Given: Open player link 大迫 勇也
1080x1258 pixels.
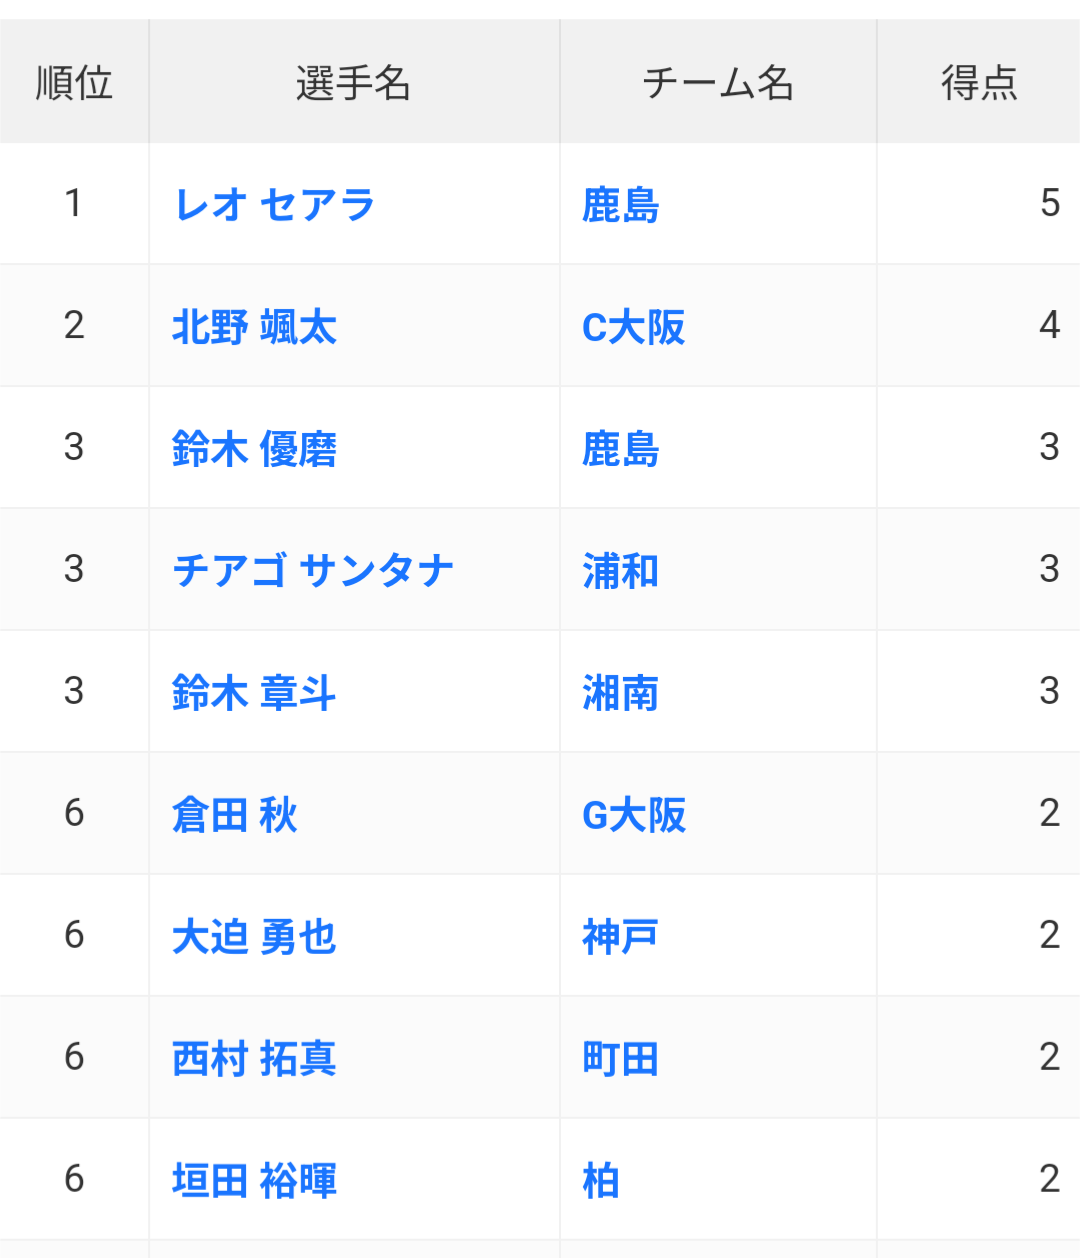Looking at the screenshot, I should point(254,937).
